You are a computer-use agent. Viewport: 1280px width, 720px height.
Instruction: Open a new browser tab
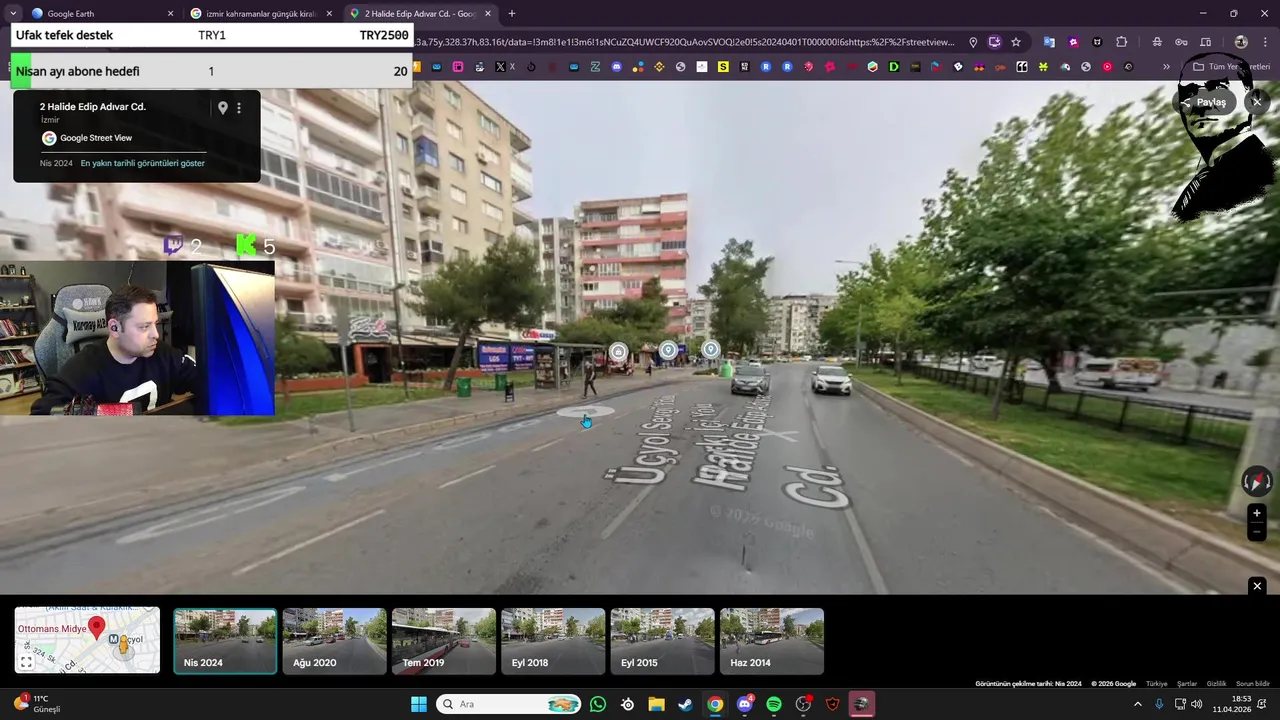[x=512, y=14]
